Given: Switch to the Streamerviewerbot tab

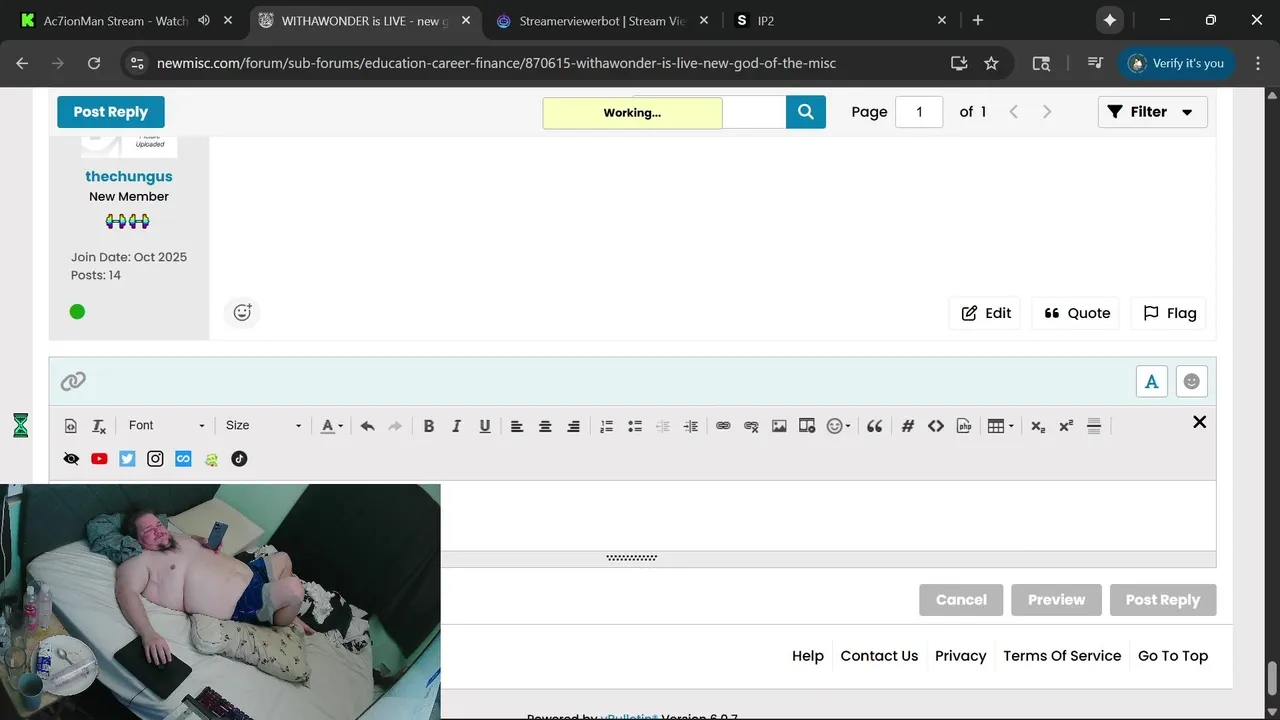Looking at the screenshot, I should 606,20.
